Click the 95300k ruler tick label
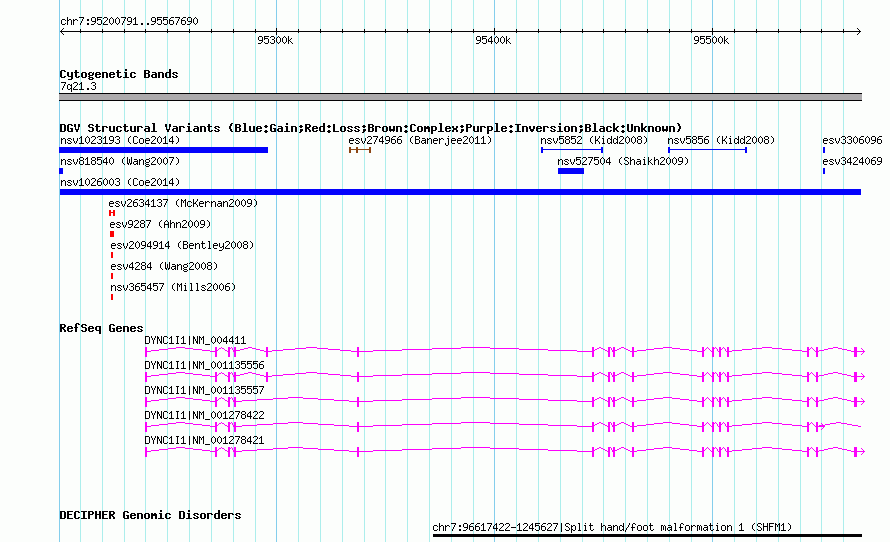Screen dimensions: 890x542 [275, 40]
